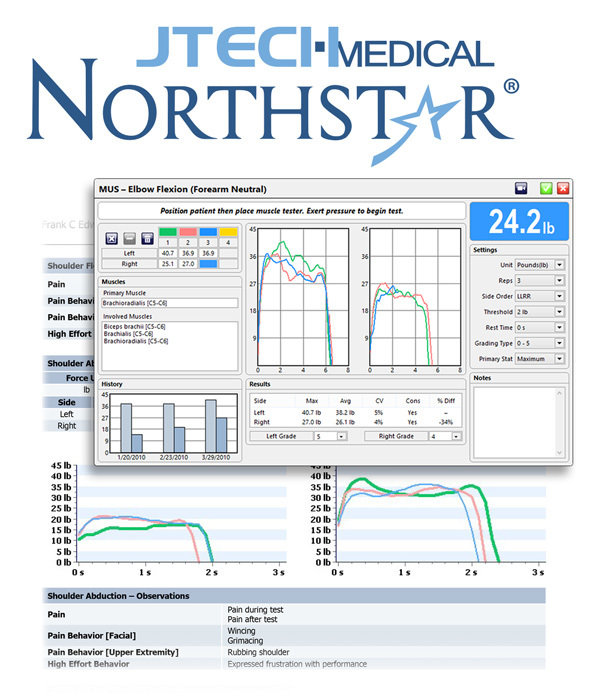Select Biceps brachii [C5-C6] in Involved Muscles
Image resolution: width=600 pixels, height=700 pixels.
(134, 326)
